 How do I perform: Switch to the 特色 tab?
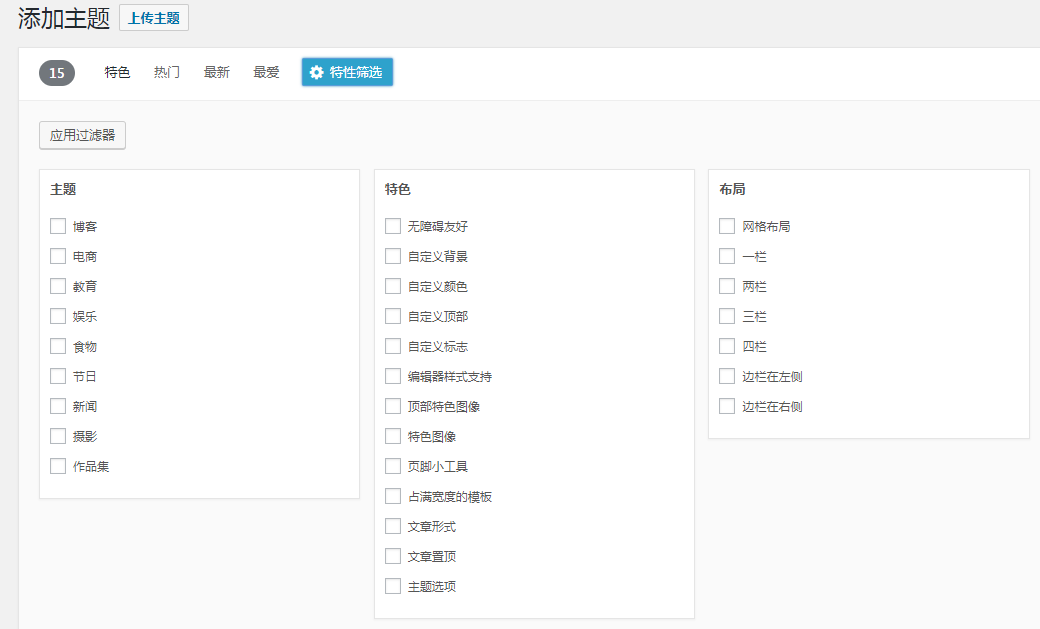tap(117, 73)
